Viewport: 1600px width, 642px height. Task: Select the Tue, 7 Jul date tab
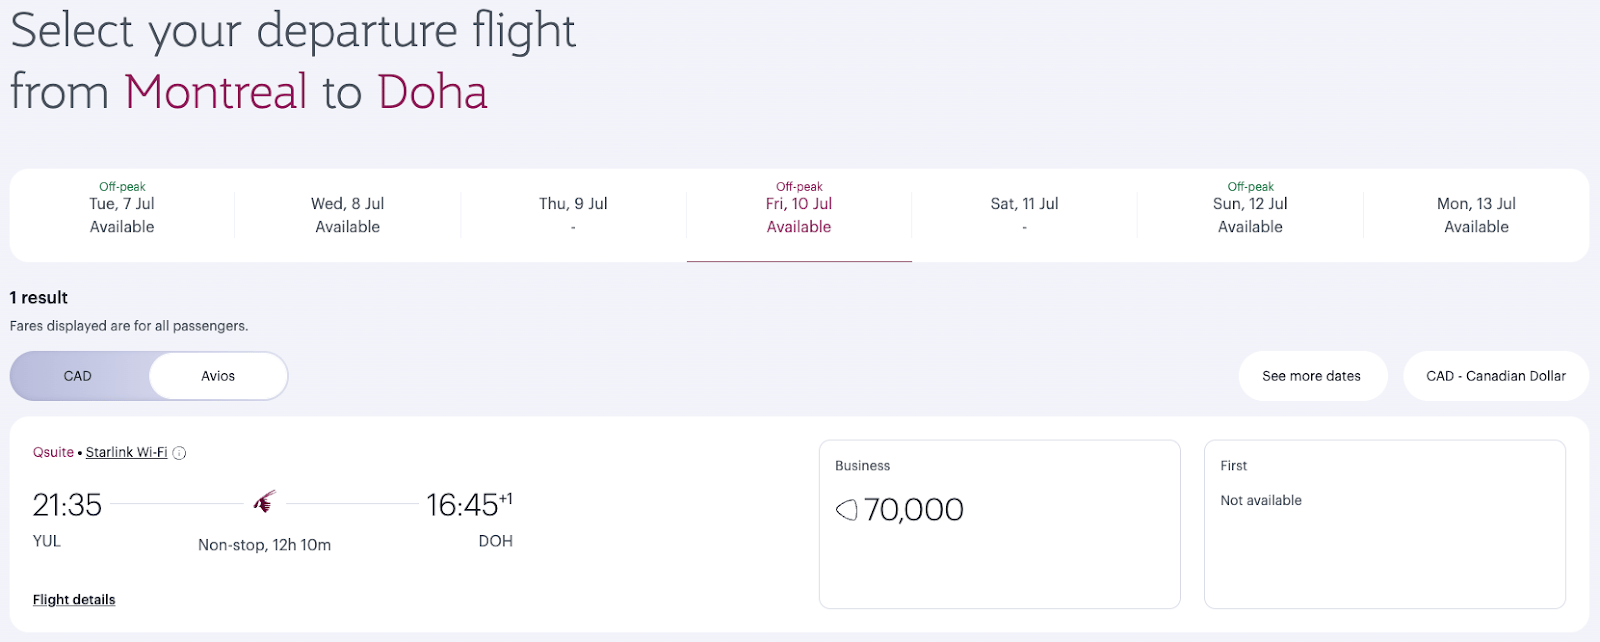[122, 215]
